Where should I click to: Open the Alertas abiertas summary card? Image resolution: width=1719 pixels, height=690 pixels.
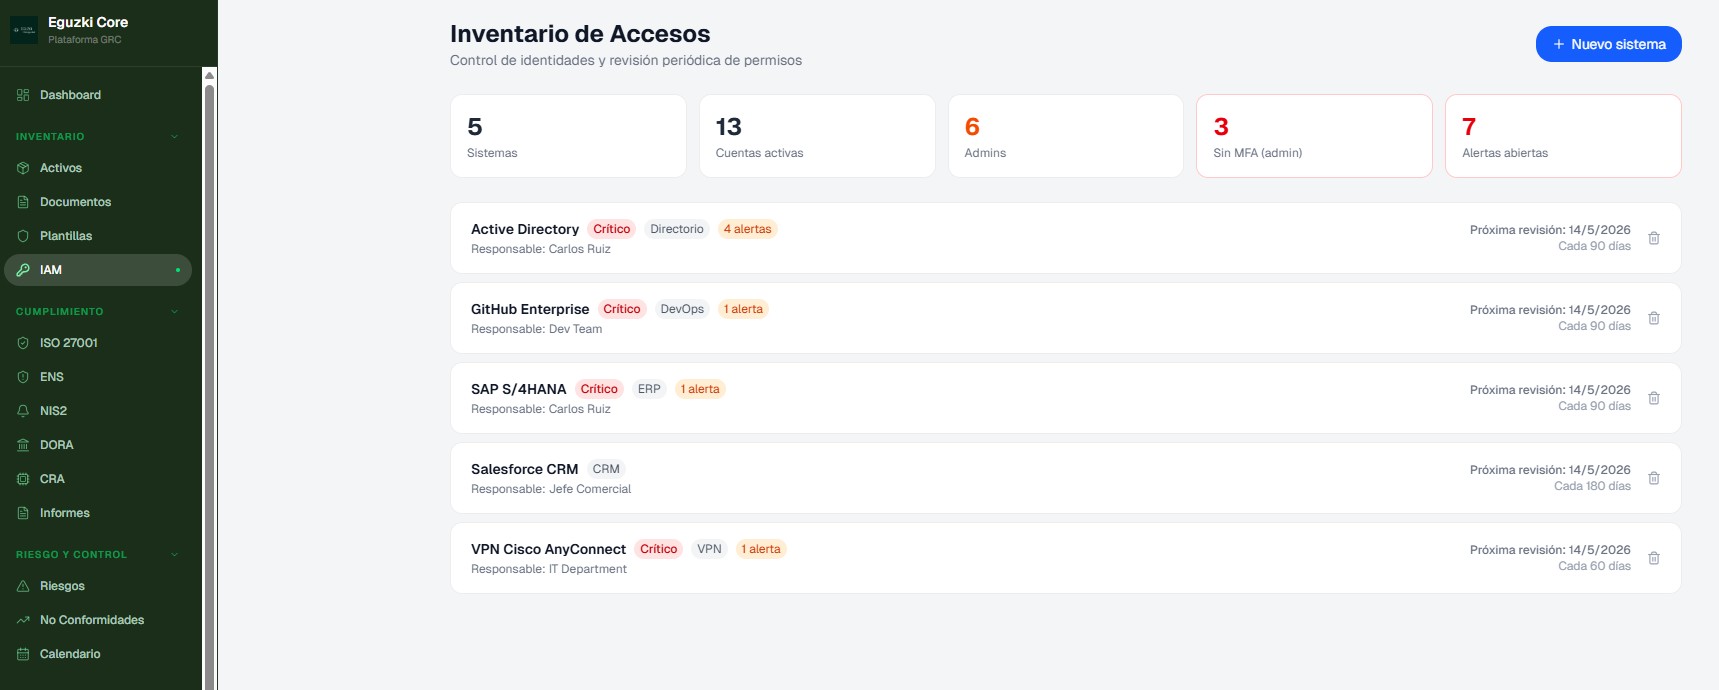1562,136
